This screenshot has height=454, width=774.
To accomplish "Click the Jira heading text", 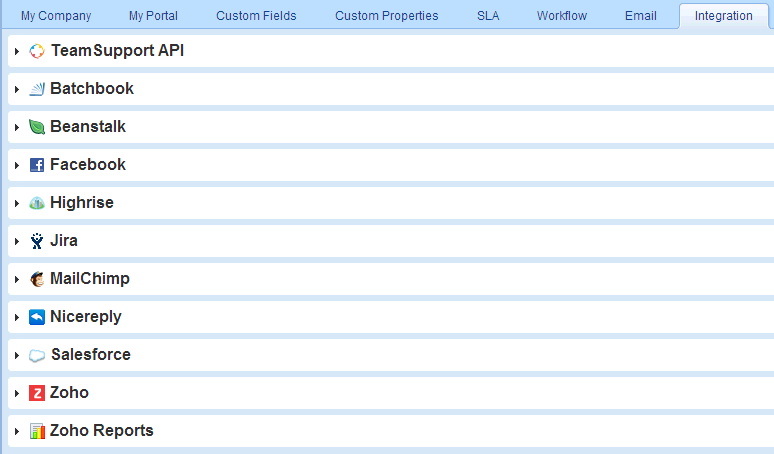I will 64,240.
